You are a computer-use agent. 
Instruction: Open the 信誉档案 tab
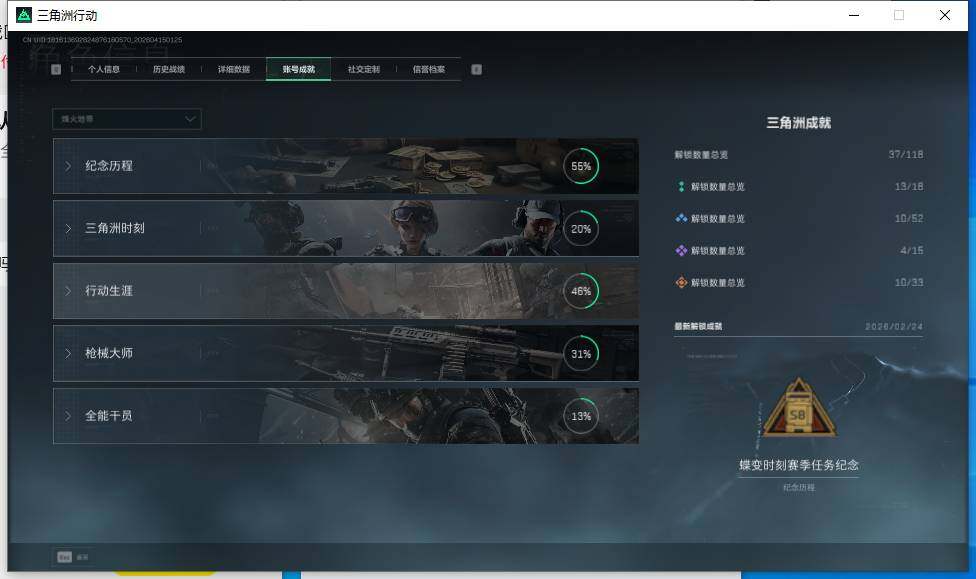pos(429,69)
